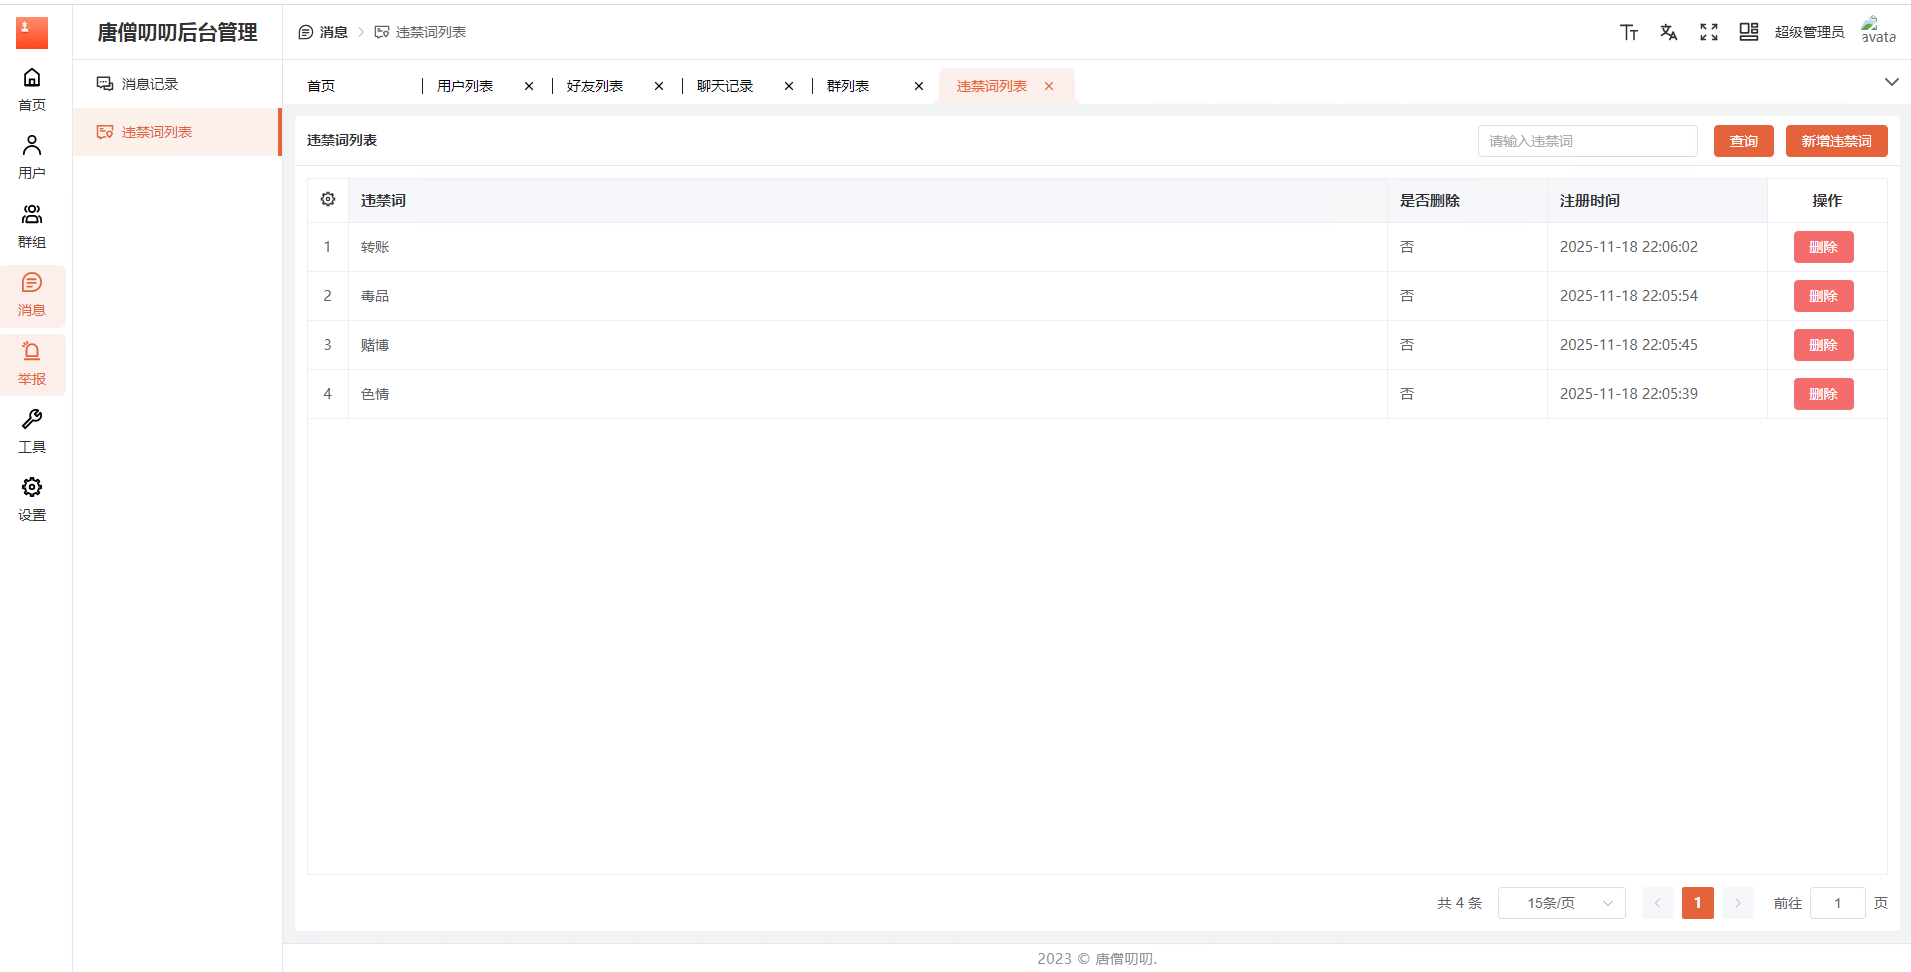Open the 群组 section in the sidebar
Image resolution: width=1911 pixels, height=972 pixels.
tap(32, 226)
